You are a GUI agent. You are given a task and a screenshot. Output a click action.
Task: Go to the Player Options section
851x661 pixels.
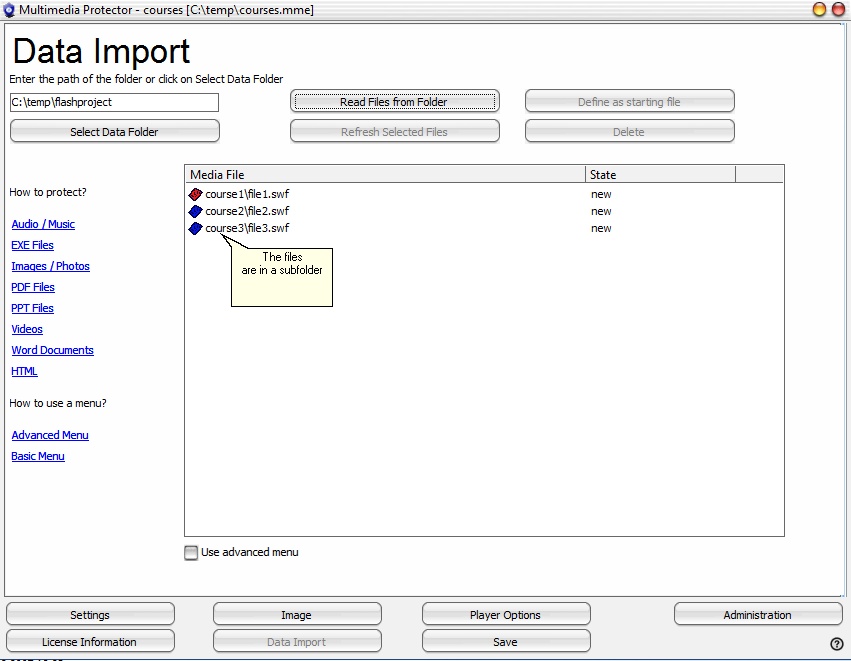click(x=505, y=615)
